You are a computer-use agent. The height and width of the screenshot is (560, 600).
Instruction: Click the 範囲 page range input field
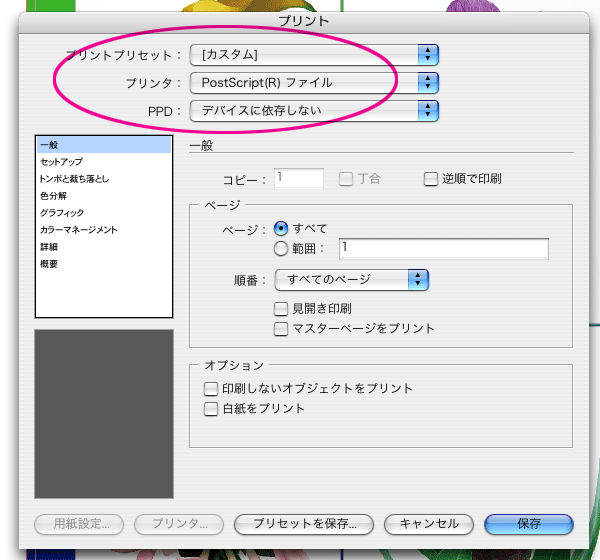[x=444, y=249]
